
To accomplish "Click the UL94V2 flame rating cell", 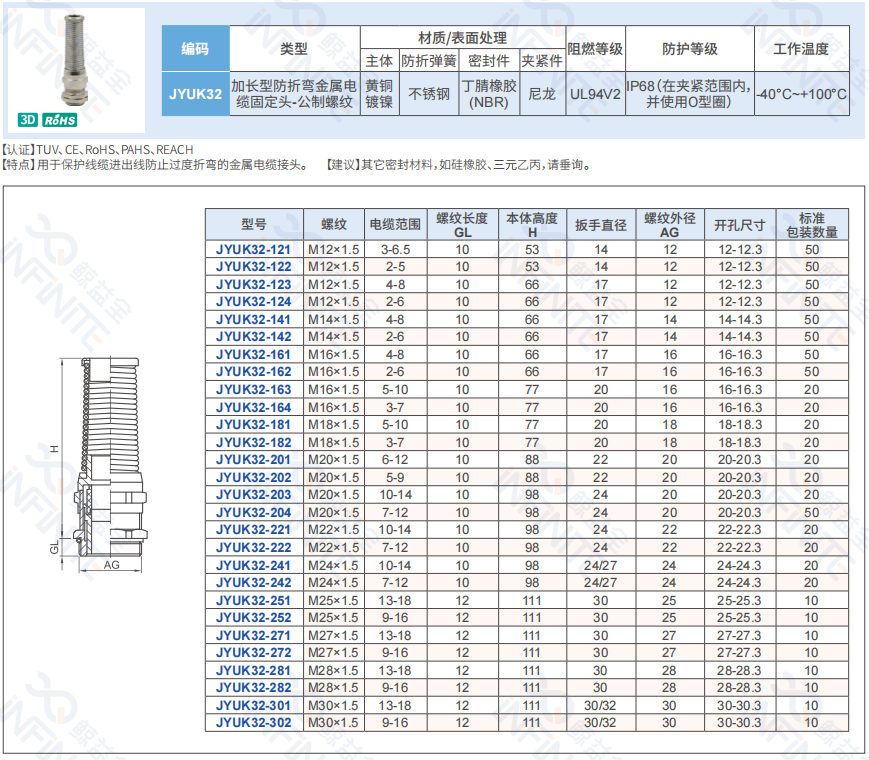I will [x=595, y=94].
